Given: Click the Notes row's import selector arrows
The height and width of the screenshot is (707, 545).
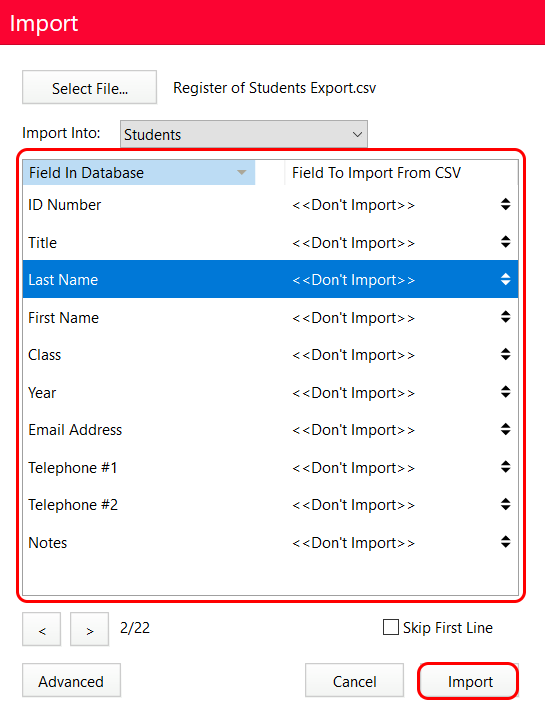Looking at the screenshot, I should [505, 542].
